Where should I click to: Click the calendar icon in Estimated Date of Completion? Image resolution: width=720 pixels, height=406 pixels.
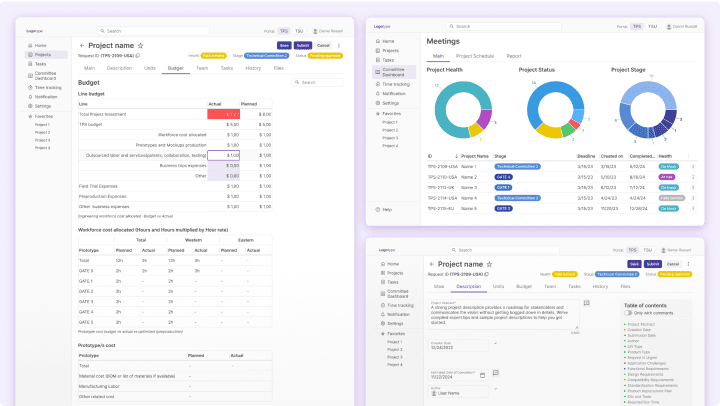[x=482, y=375]
